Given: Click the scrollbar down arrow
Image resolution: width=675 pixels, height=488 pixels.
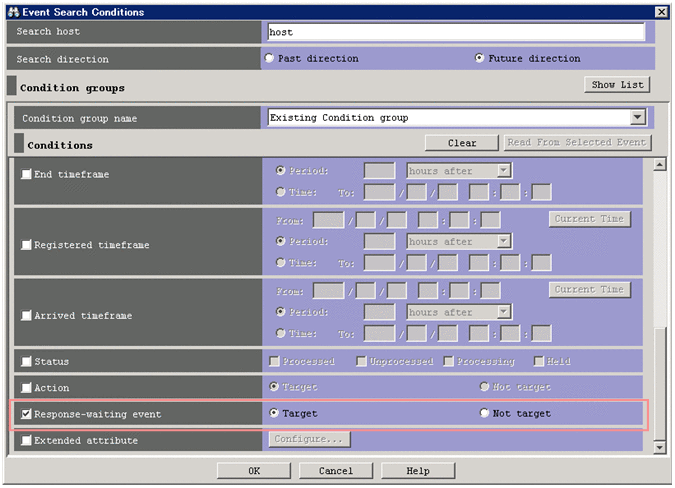Looking at the screenshot, I should pyautogui.click(x=659, y=446).
